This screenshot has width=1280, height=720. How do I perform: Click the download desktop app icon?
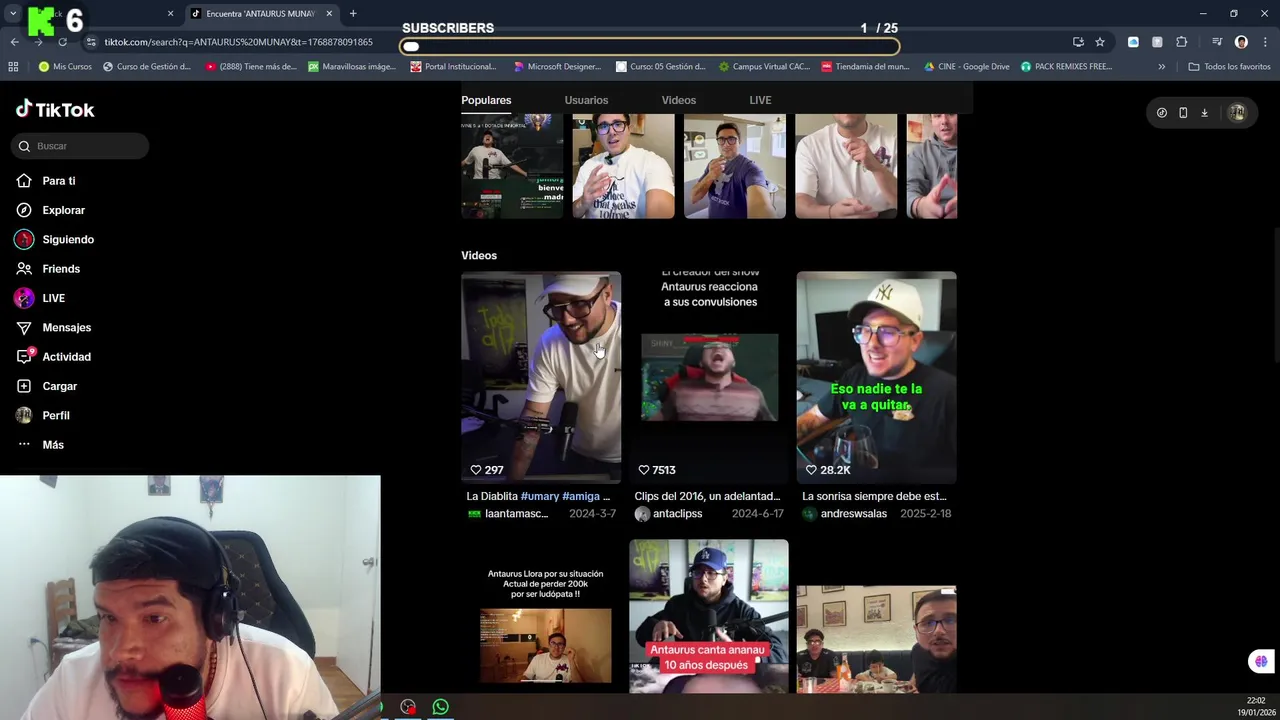1204,113
